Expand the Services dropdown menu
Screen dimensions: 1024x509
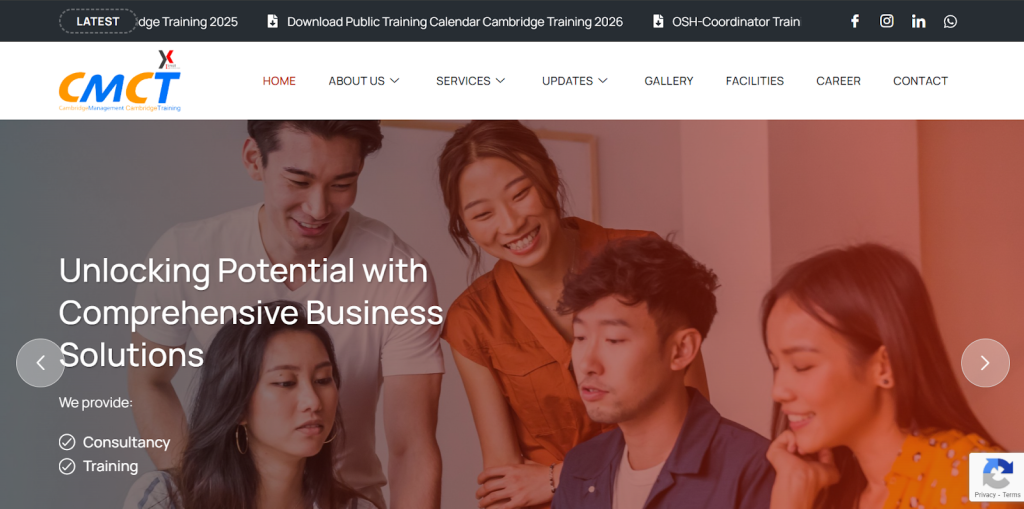[471, 81]
